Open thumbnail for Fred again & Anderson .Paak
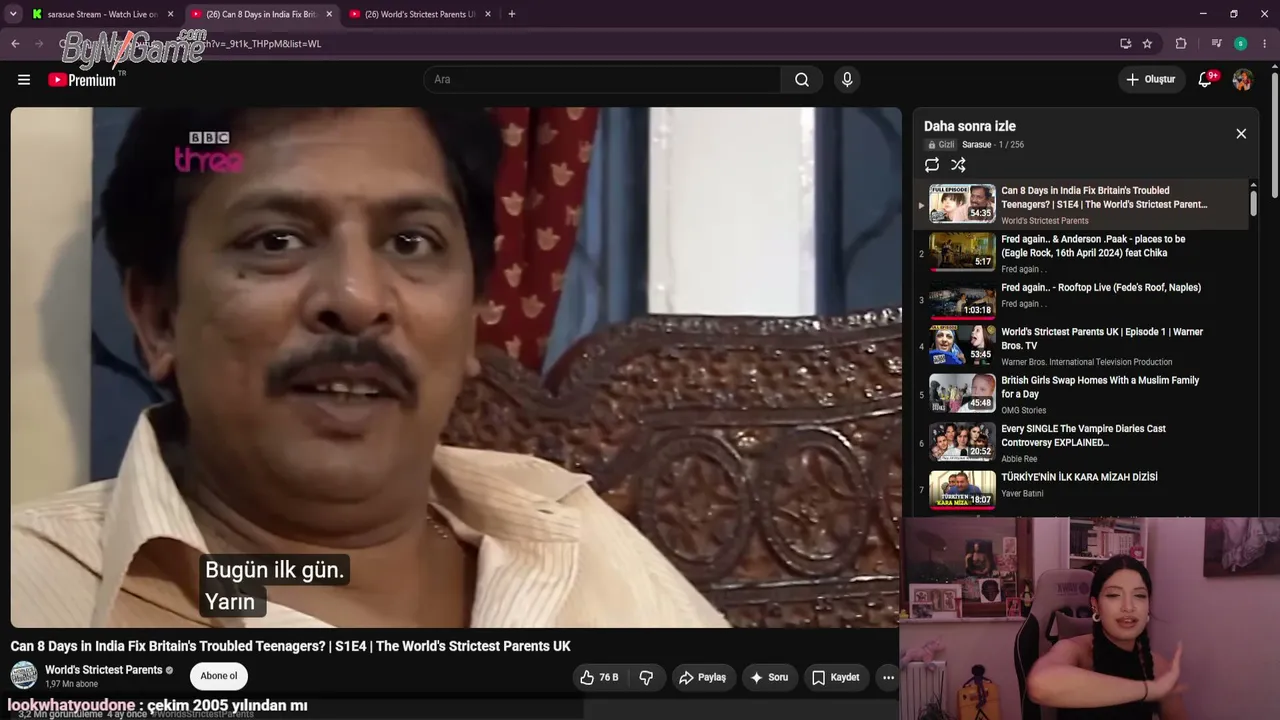1280x720 pixels. 962,252
